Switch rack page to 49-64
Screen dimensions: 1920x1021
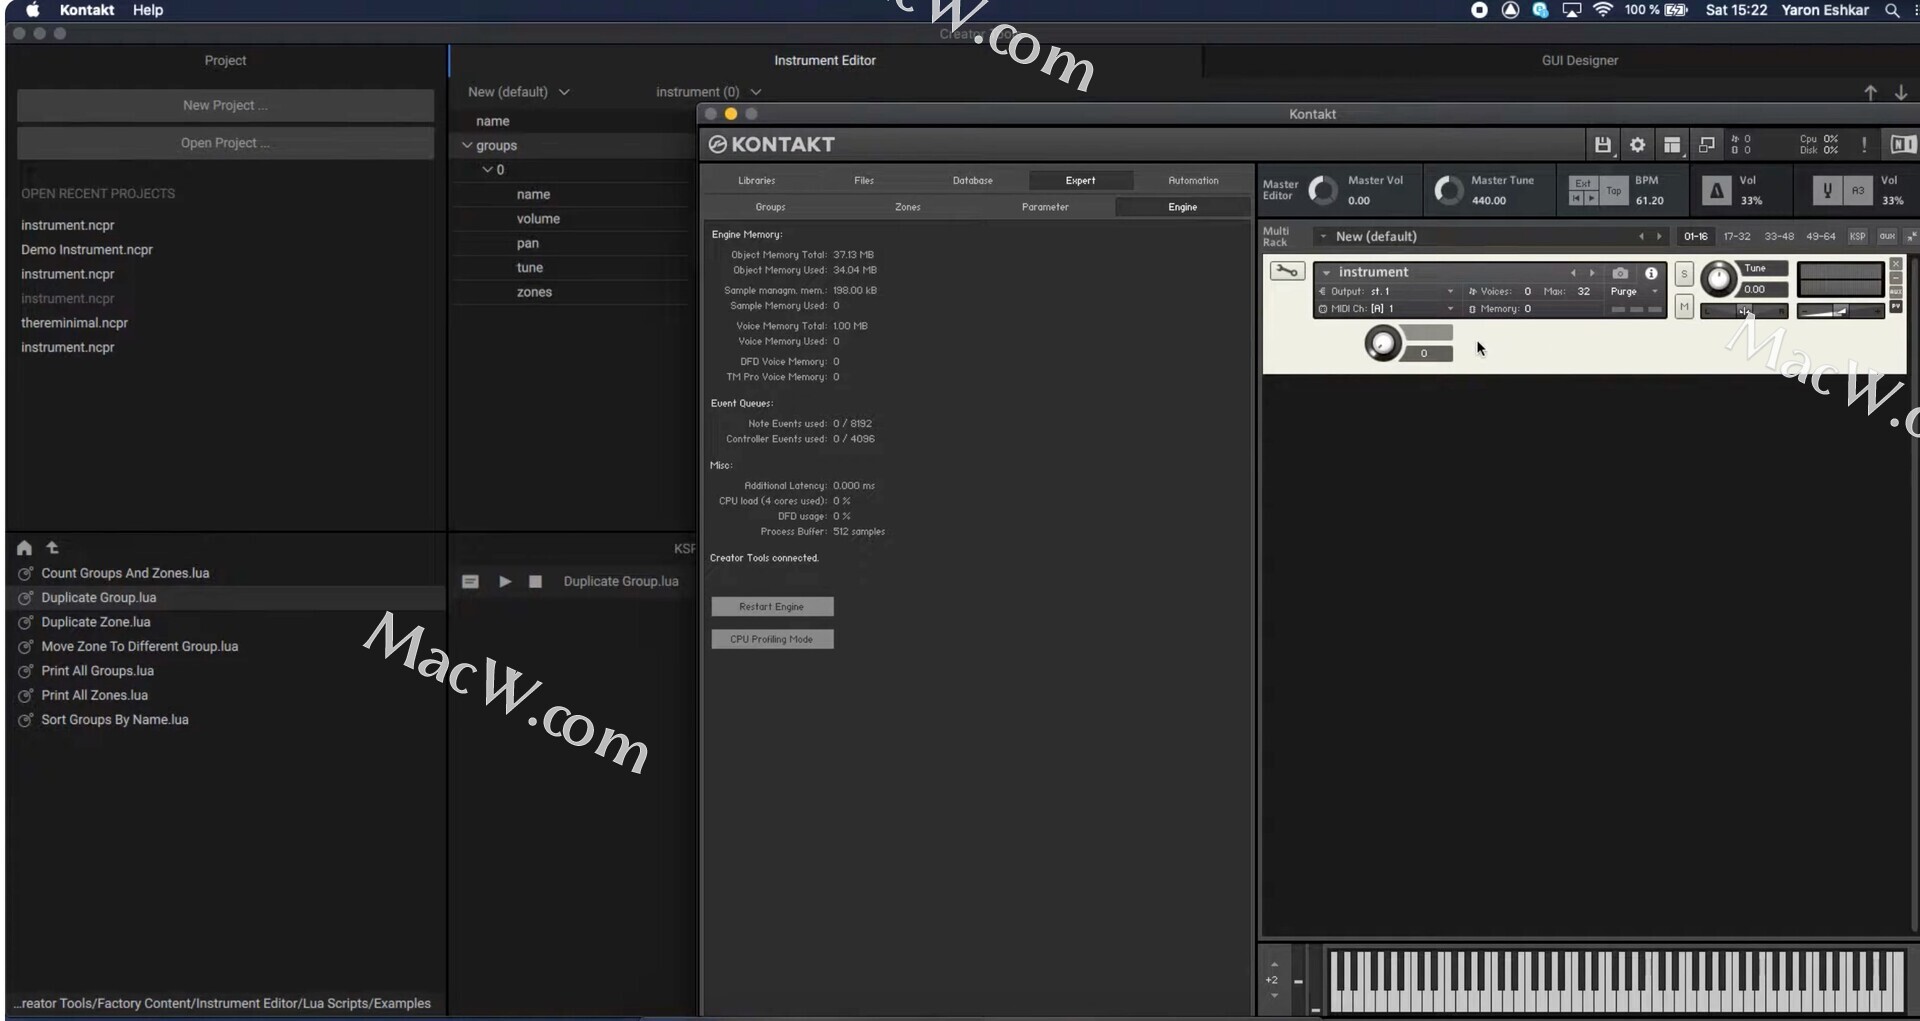1821,237
